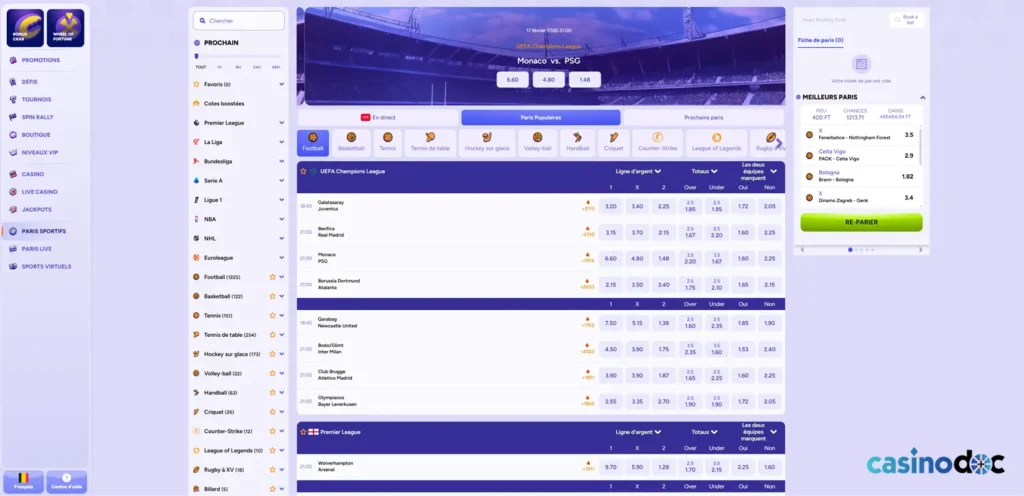Image resolution: width=1024 pixels, height=496 pixels.
Task: Favorite Tennis de table in sports list
Action: [x=273, y=335]
